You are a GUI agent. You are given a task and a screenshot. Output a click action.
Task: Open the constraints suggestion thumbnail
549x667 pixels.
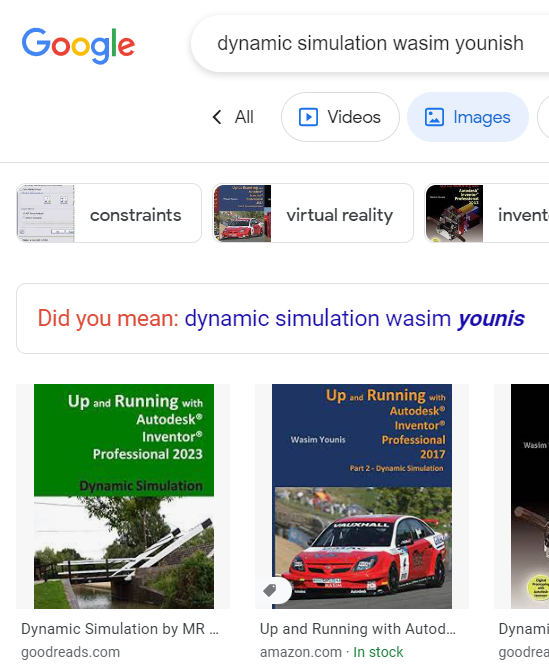(46, 213)
